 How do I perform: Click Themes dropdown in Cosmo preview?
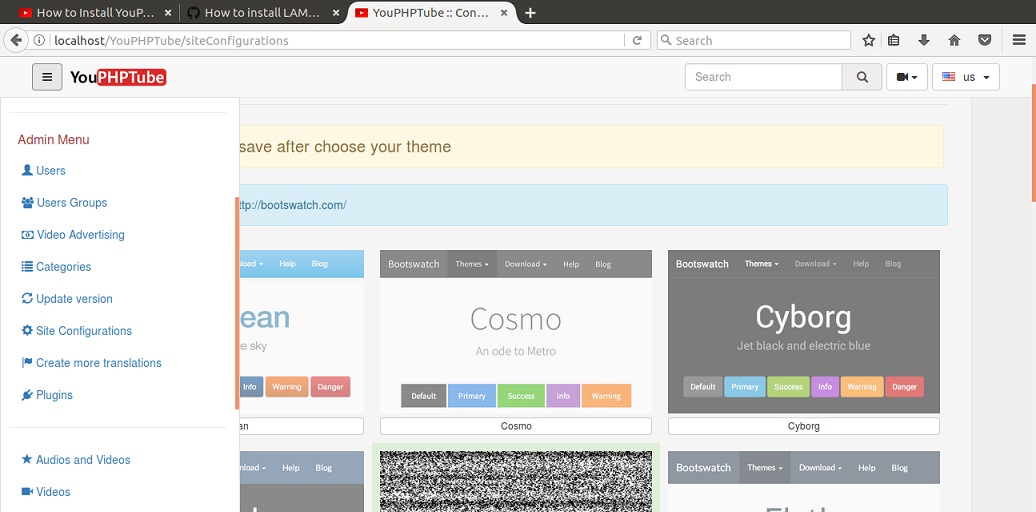tap(472, 264)
